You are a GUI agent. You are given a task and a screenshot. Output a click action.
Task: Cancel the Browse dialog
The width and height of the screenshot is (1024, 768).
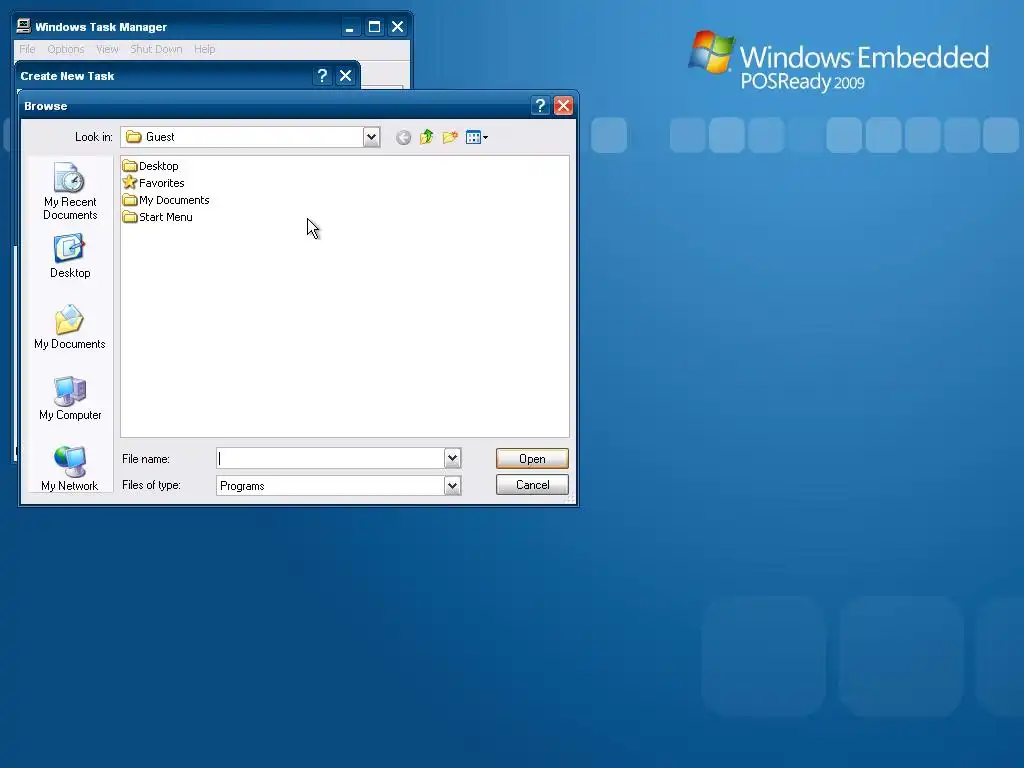532,485
